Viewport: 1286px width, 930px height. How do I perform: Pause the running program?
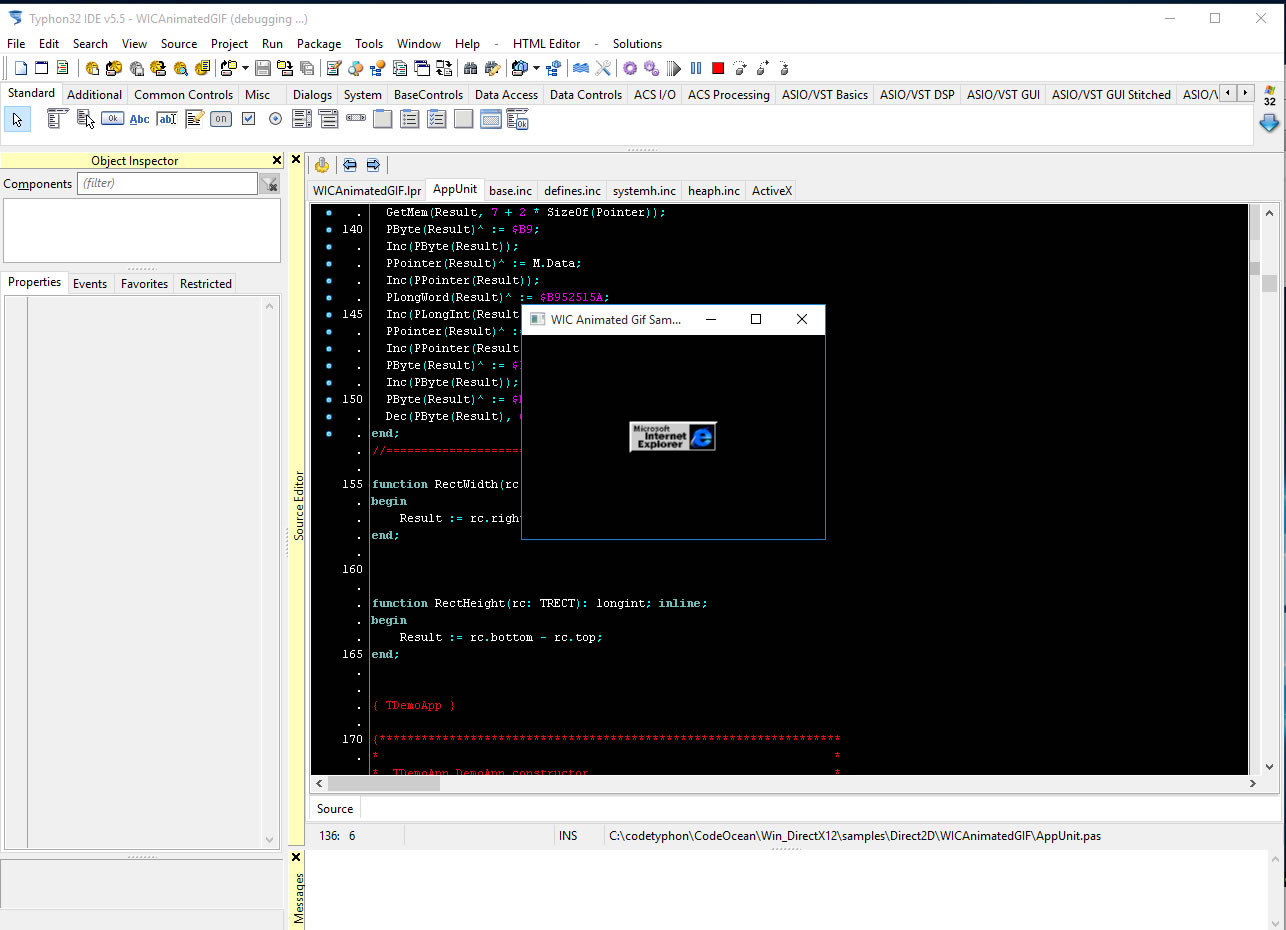coord(696,68)
